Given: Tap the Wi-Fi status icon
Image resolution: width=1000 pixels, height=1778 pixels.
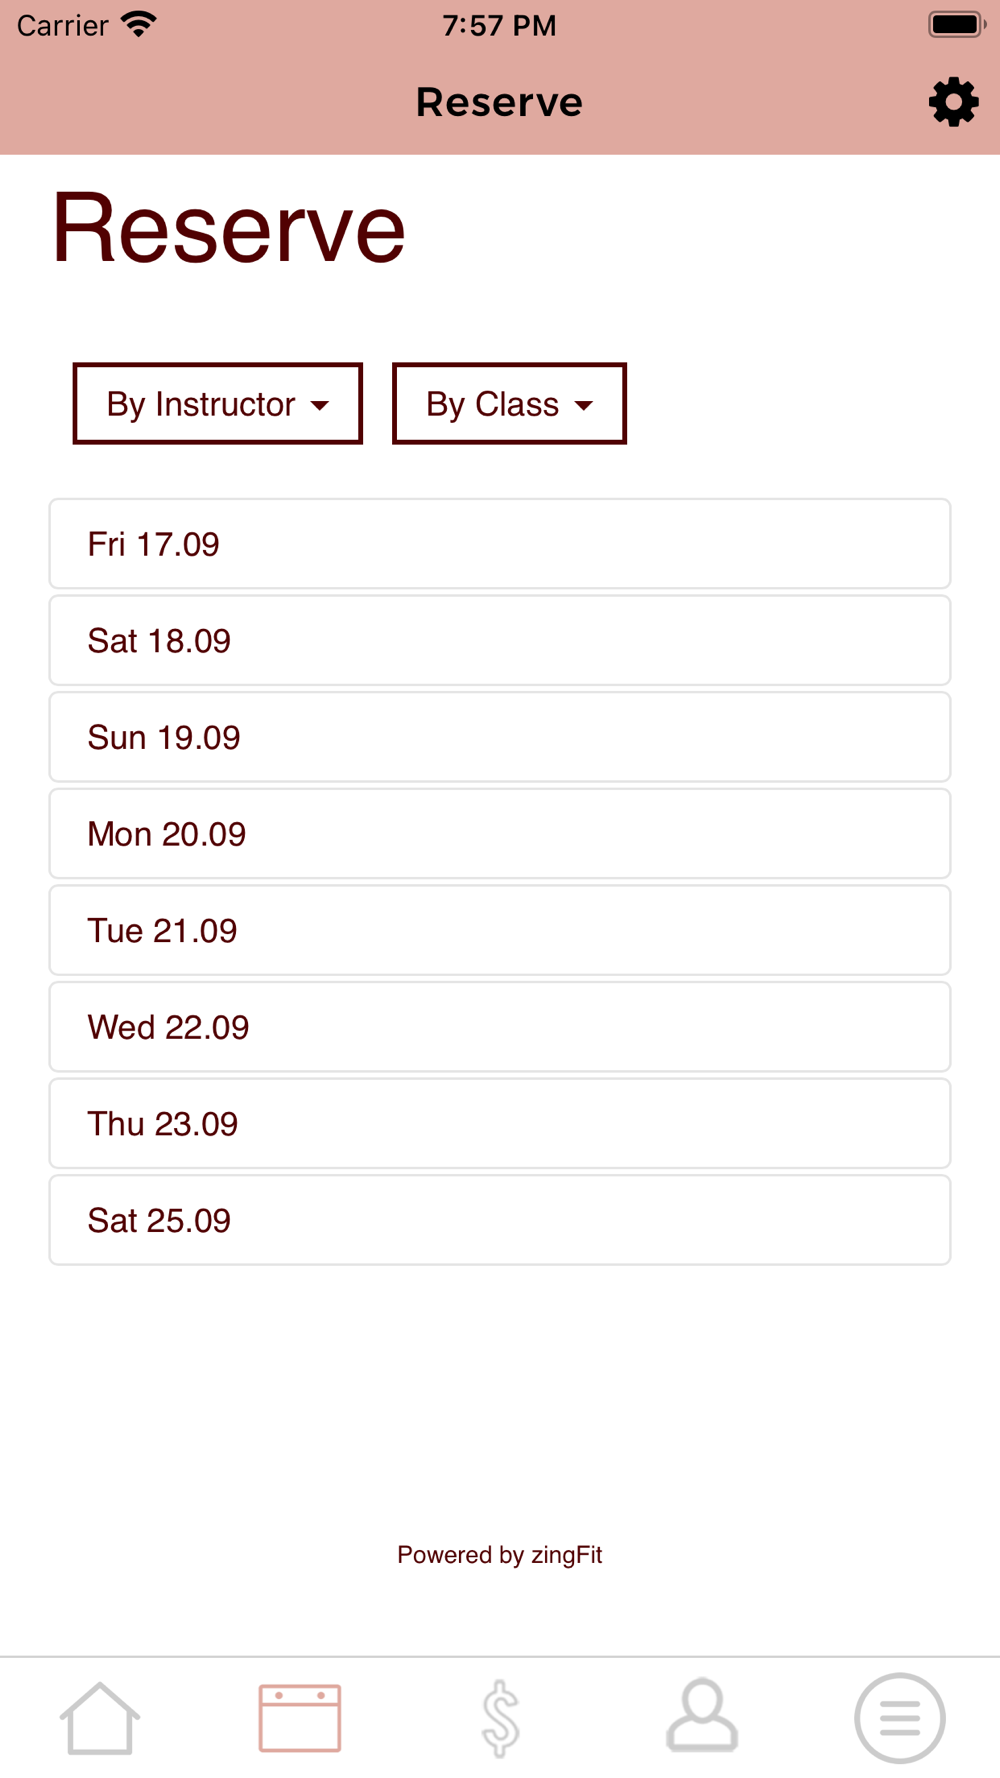Looking at the screenshot, I should [139, 24].
